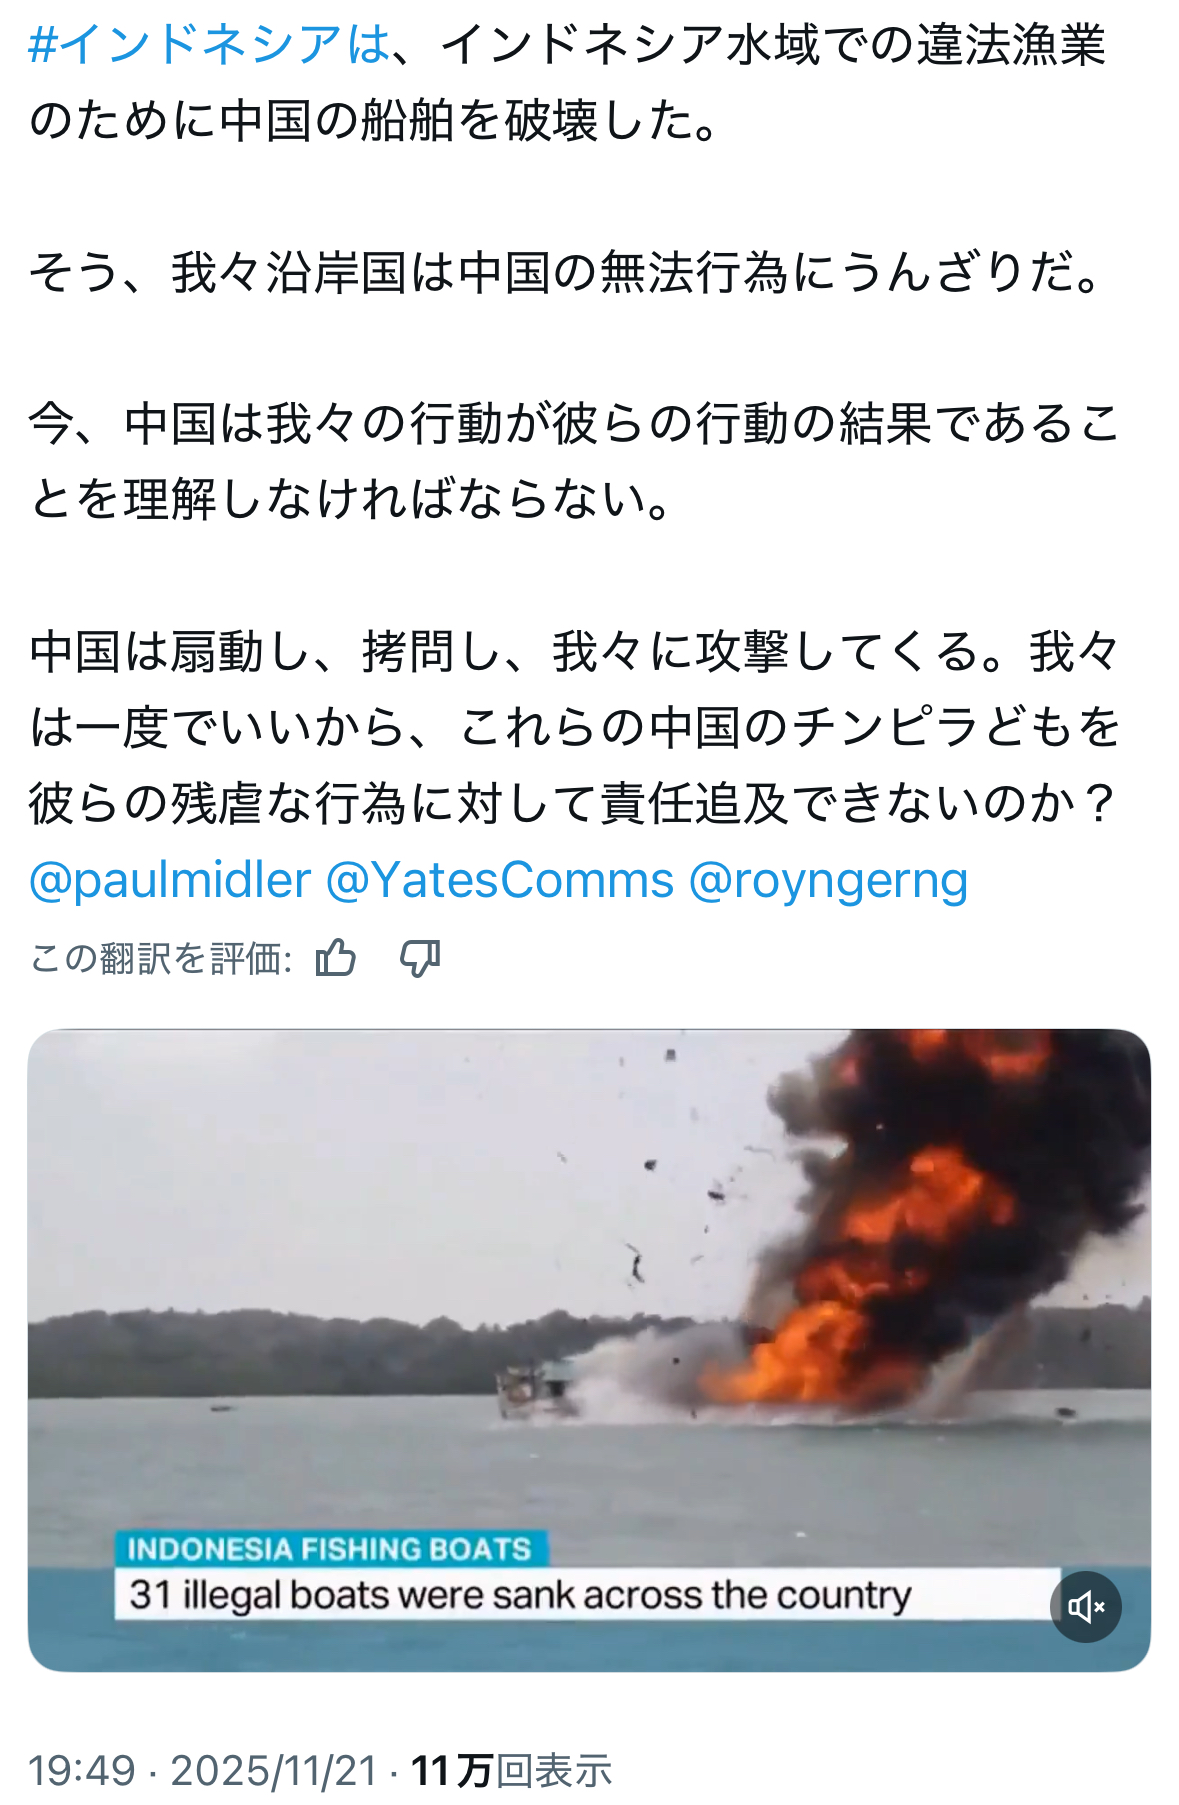Tap the '31 illegal boats' caption bar
Image resolution: width=1179 pixels, height=1805 pixels.
pos(588,1594)
